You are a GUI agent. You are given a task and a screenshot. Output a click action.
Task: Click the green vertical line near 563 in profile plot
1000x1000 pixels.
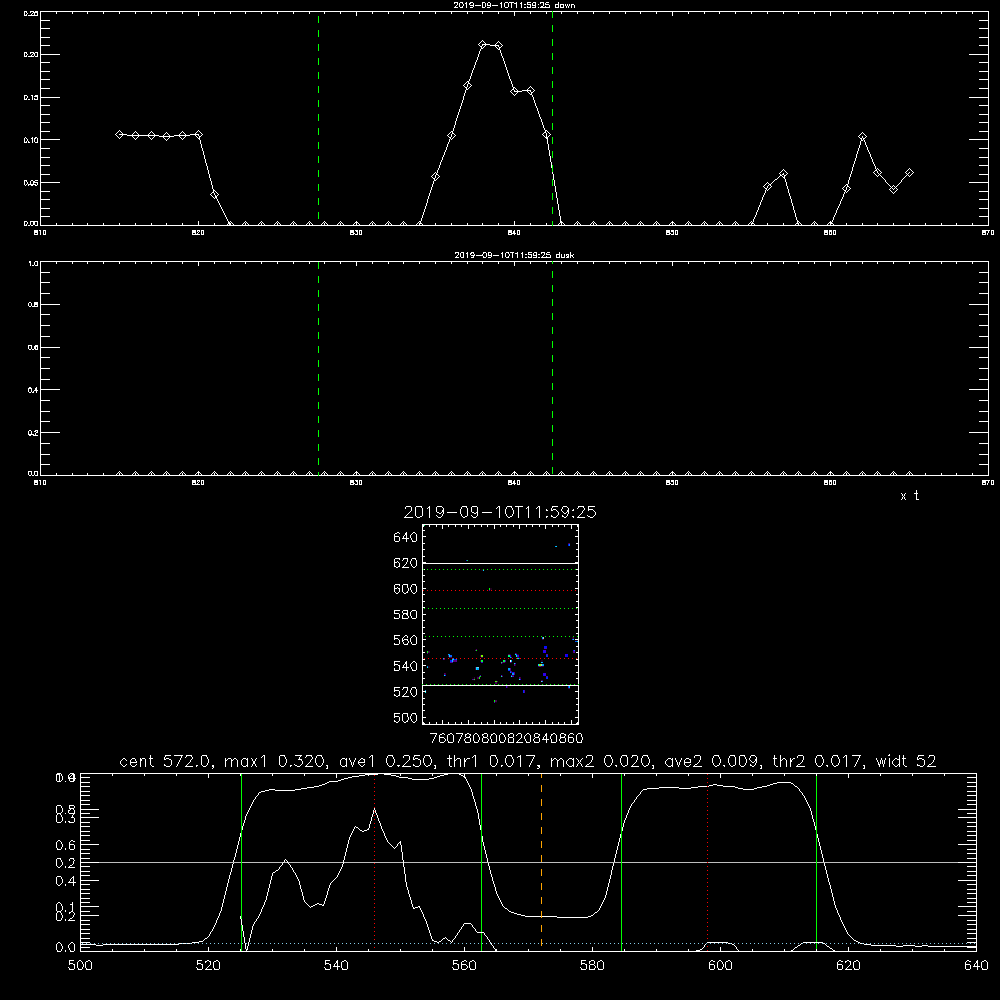[482, 861]
